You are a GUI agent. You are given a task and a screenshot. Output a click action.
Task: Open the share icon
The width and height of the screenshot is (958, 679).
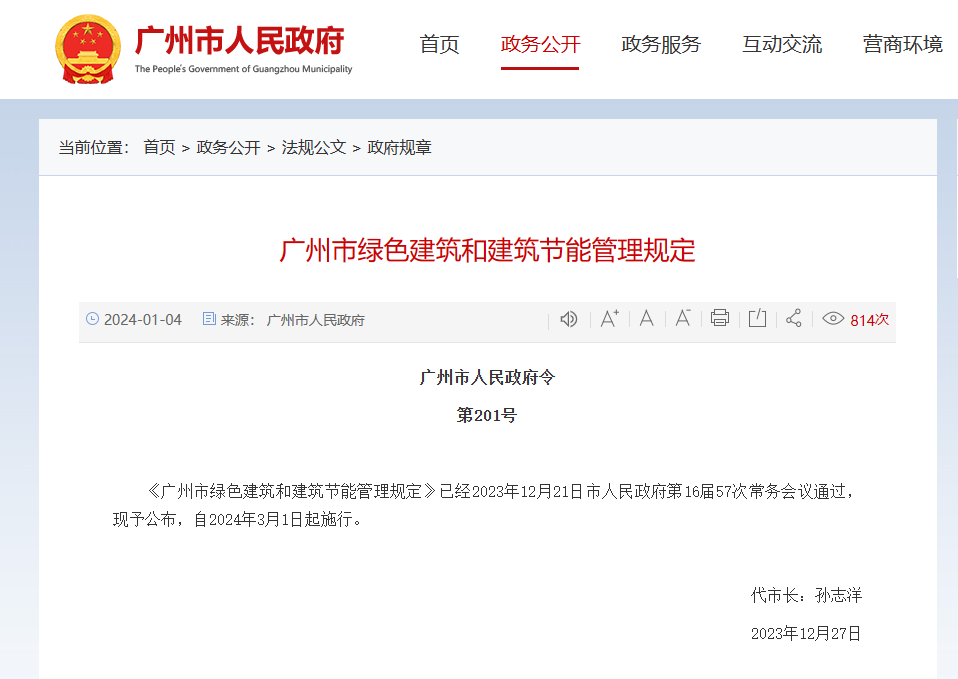794,318
